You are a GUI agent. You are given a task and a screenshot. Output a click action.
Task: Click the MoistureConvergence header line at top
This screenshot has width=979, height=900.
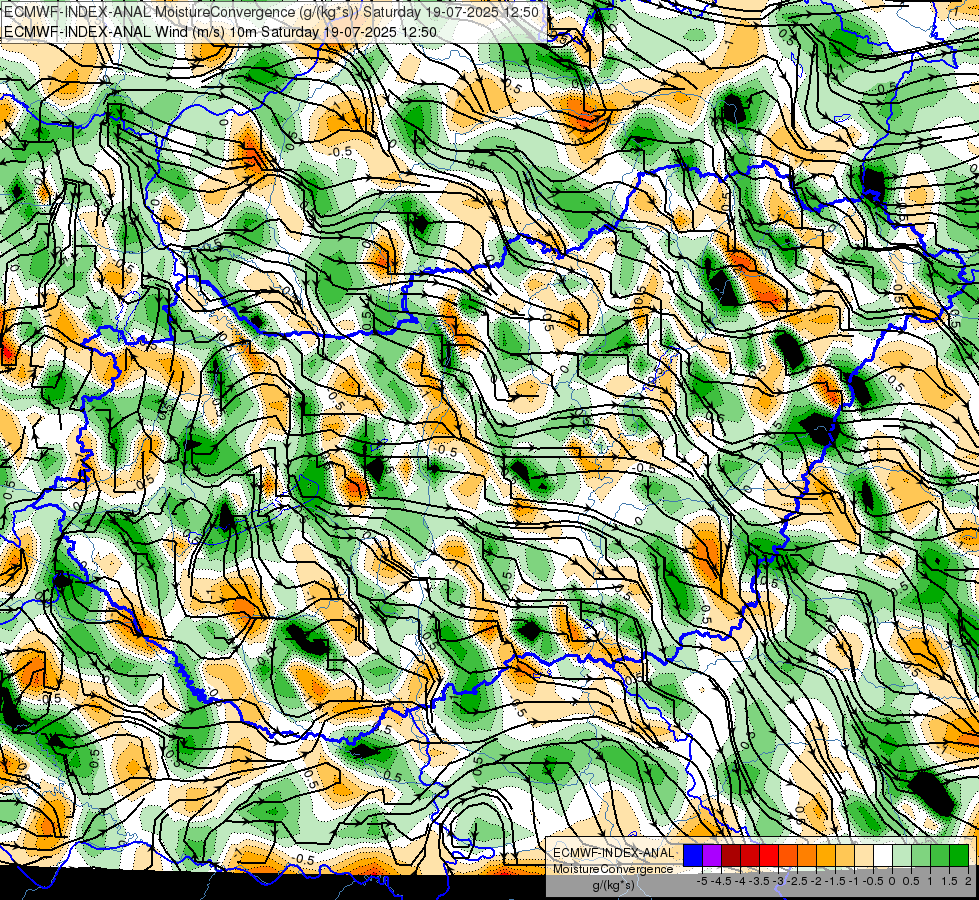click(271, 11)
